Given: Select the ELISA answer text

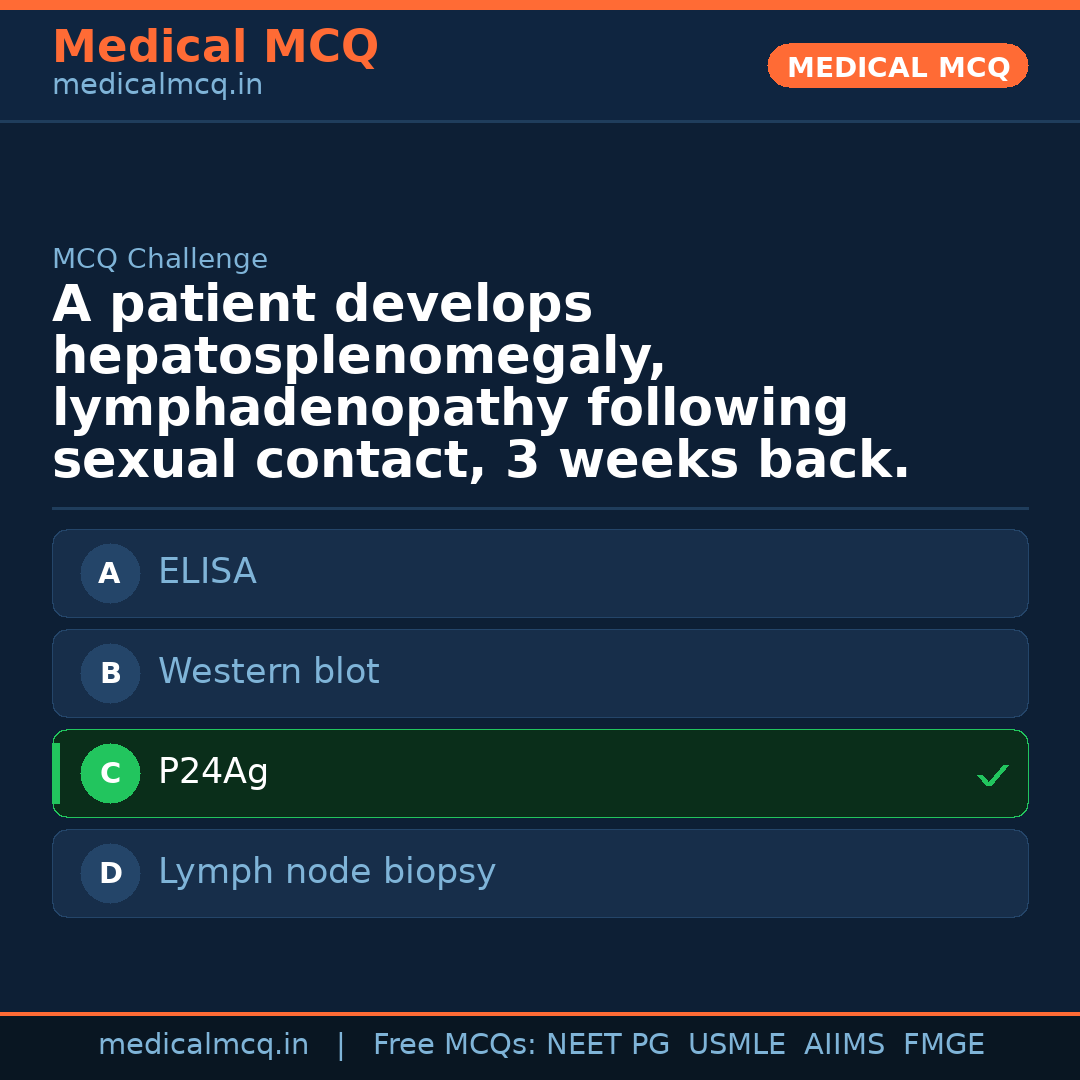Looking at the screenshot, I should (x=207, y=572).
